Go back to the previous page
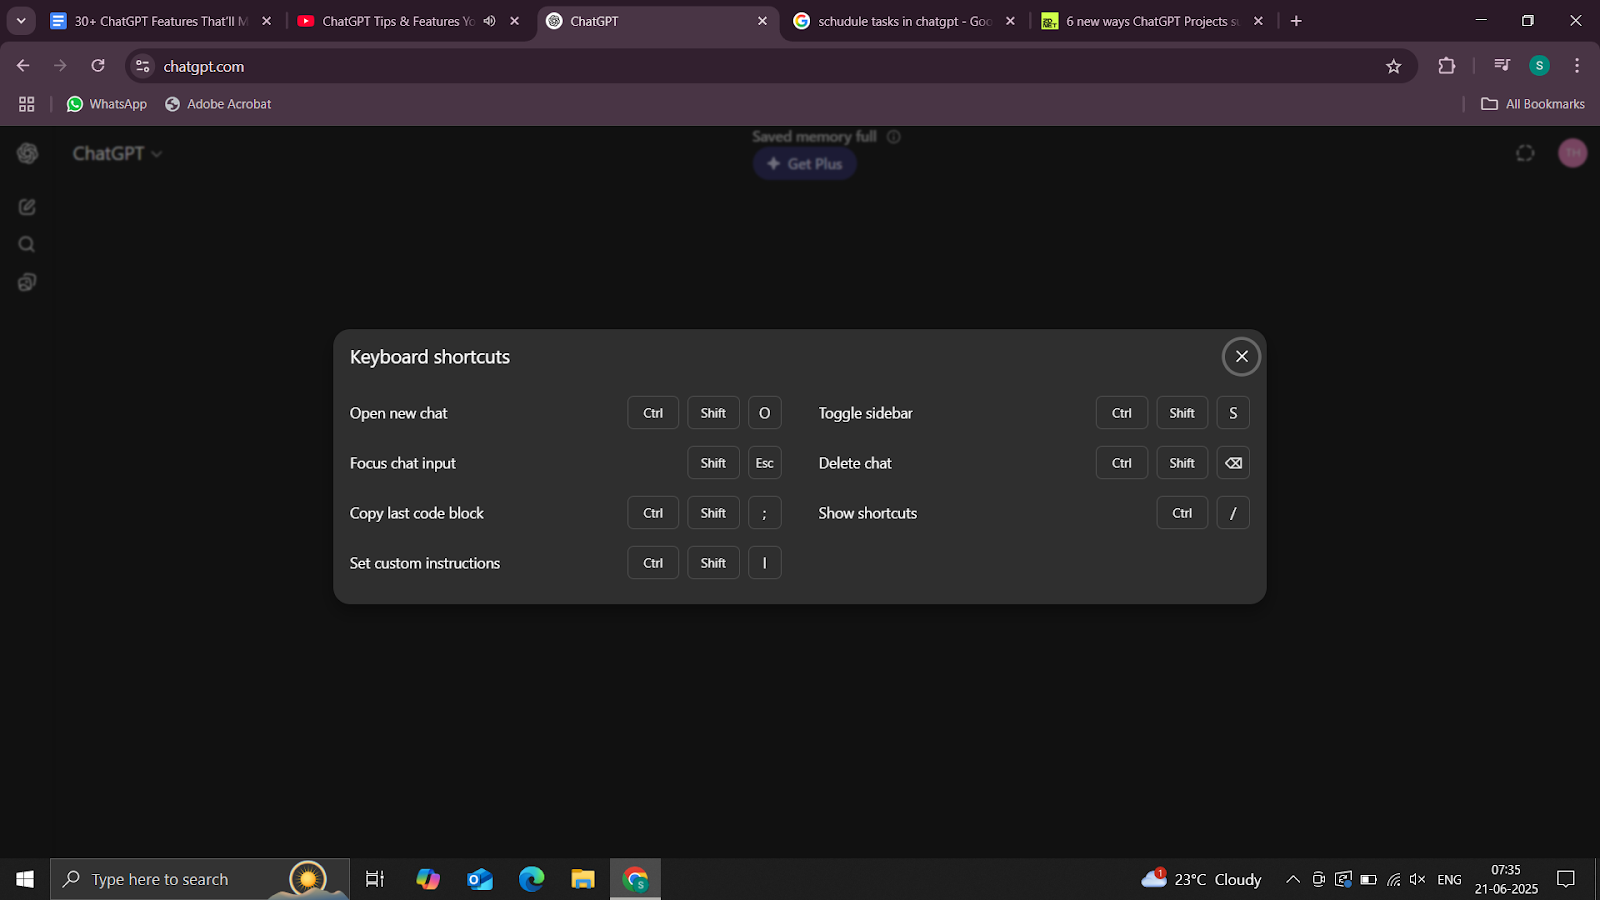1600x900 pixels. pyautogui.click(x=23, y=66)
